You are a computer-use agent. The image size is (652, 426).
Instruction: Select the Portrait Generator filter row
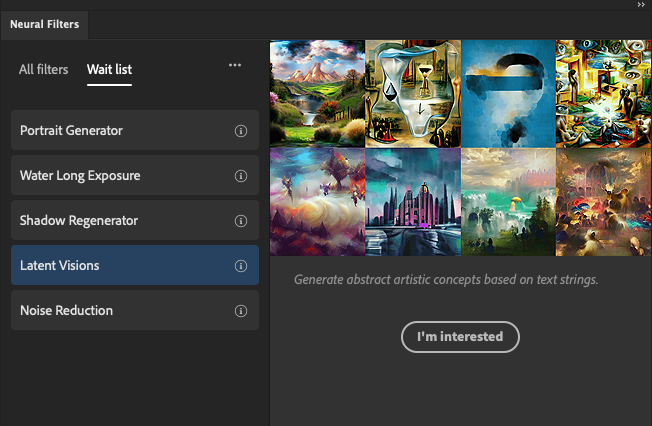coord(135,130)
